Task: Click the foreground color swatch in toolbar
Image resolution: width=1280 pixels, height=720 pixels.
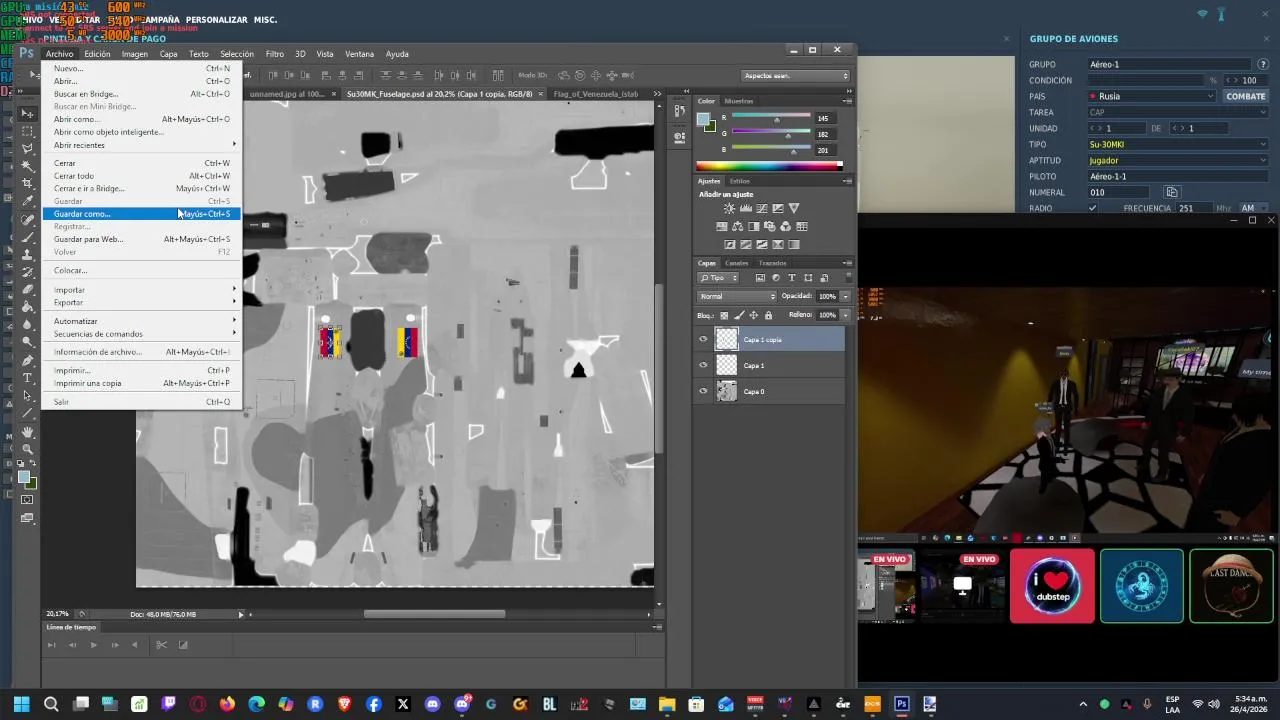Action: pos(24,478)
